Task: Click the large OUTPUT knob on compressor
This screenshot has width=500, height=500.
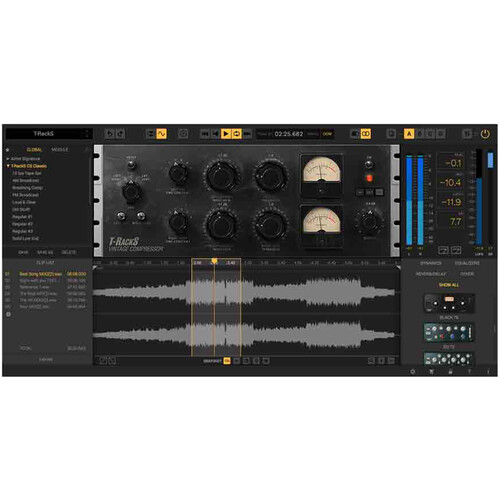Action: 369,221
